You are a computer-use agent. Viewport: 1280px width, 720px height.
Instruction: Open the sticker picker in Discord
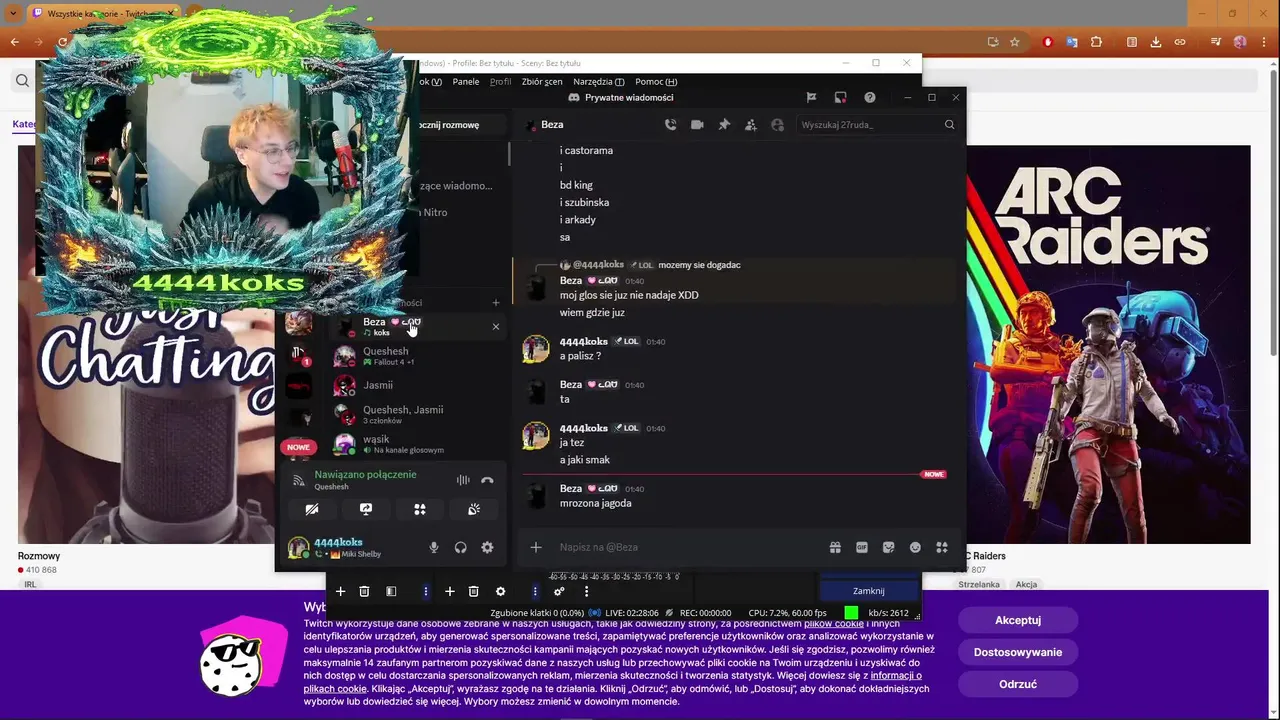tap(888, 547)
